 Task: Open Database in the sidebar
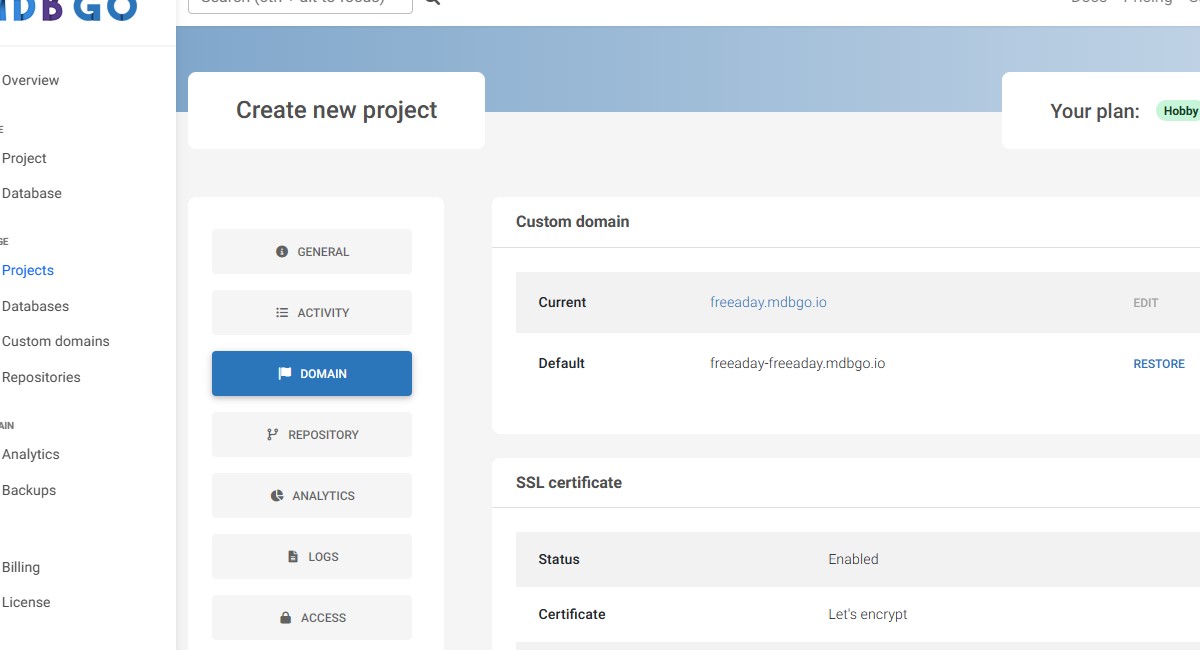tap(32, 193)
